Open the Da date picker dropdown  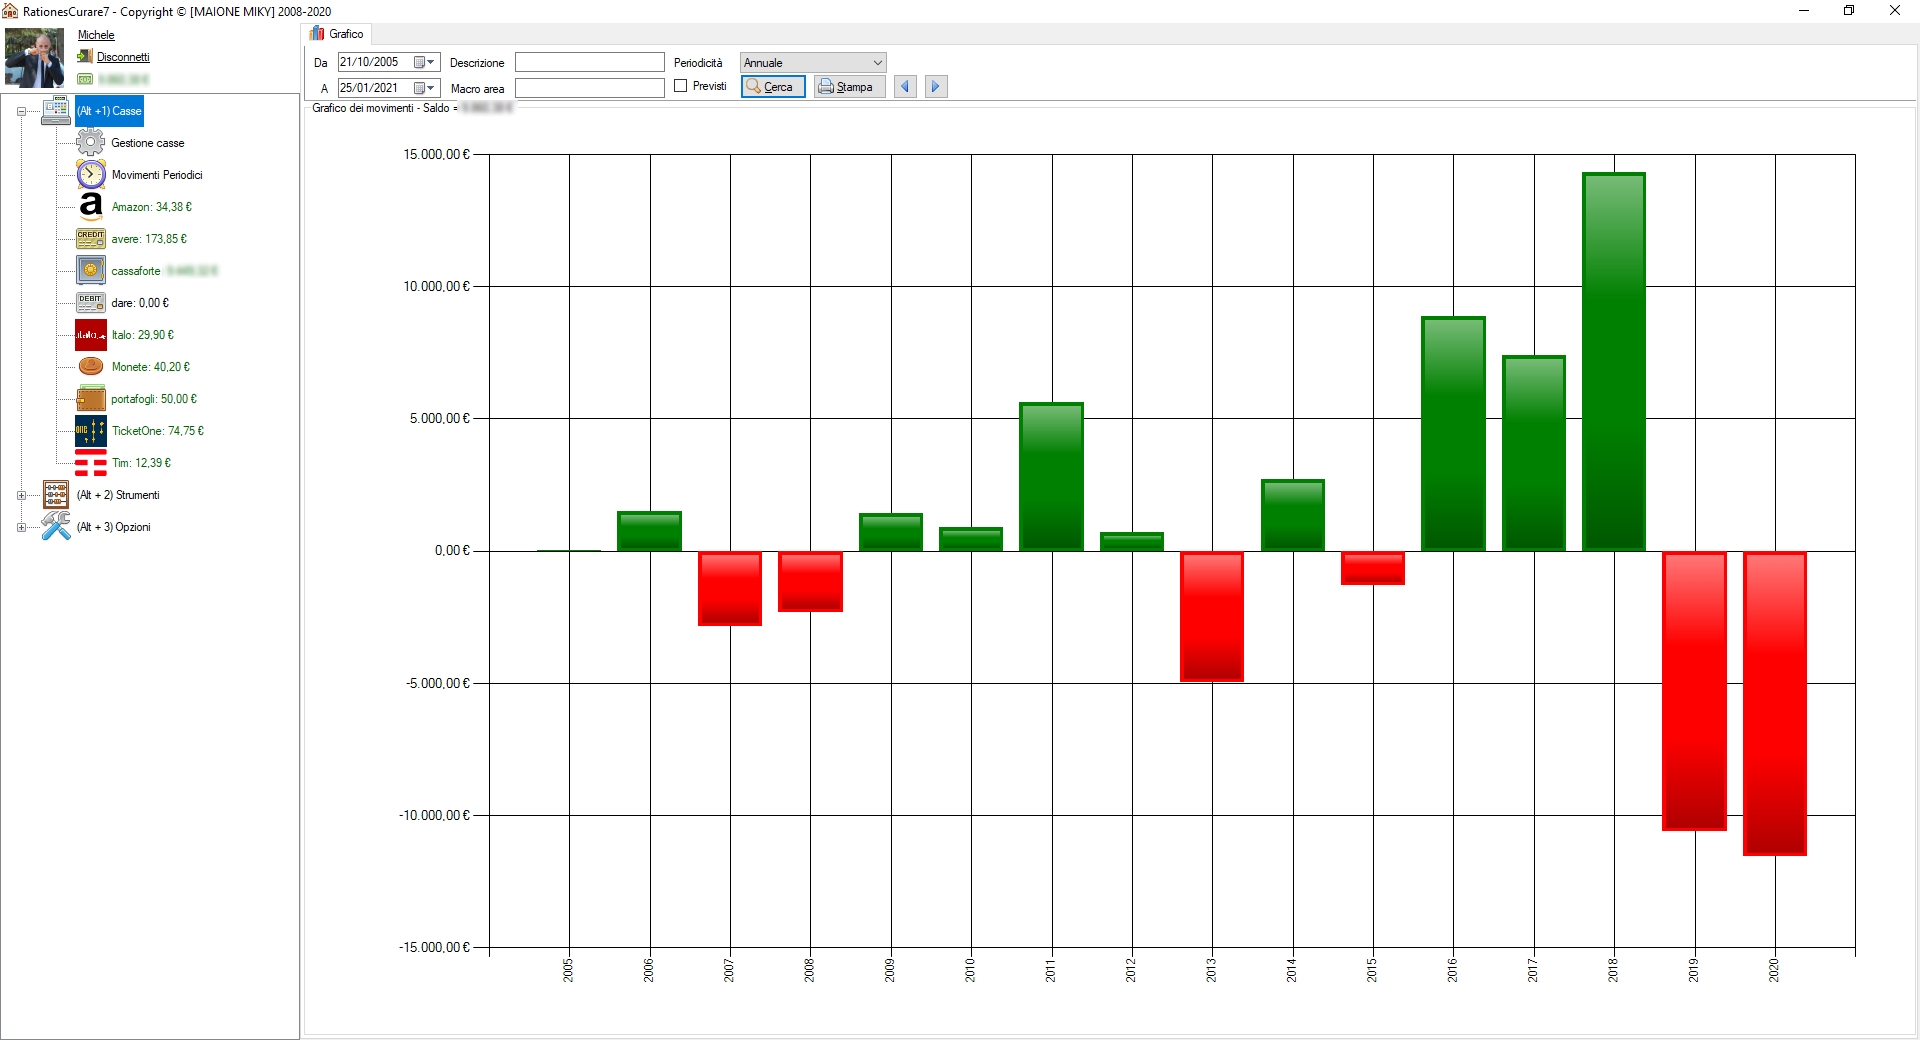click(430, 61)
